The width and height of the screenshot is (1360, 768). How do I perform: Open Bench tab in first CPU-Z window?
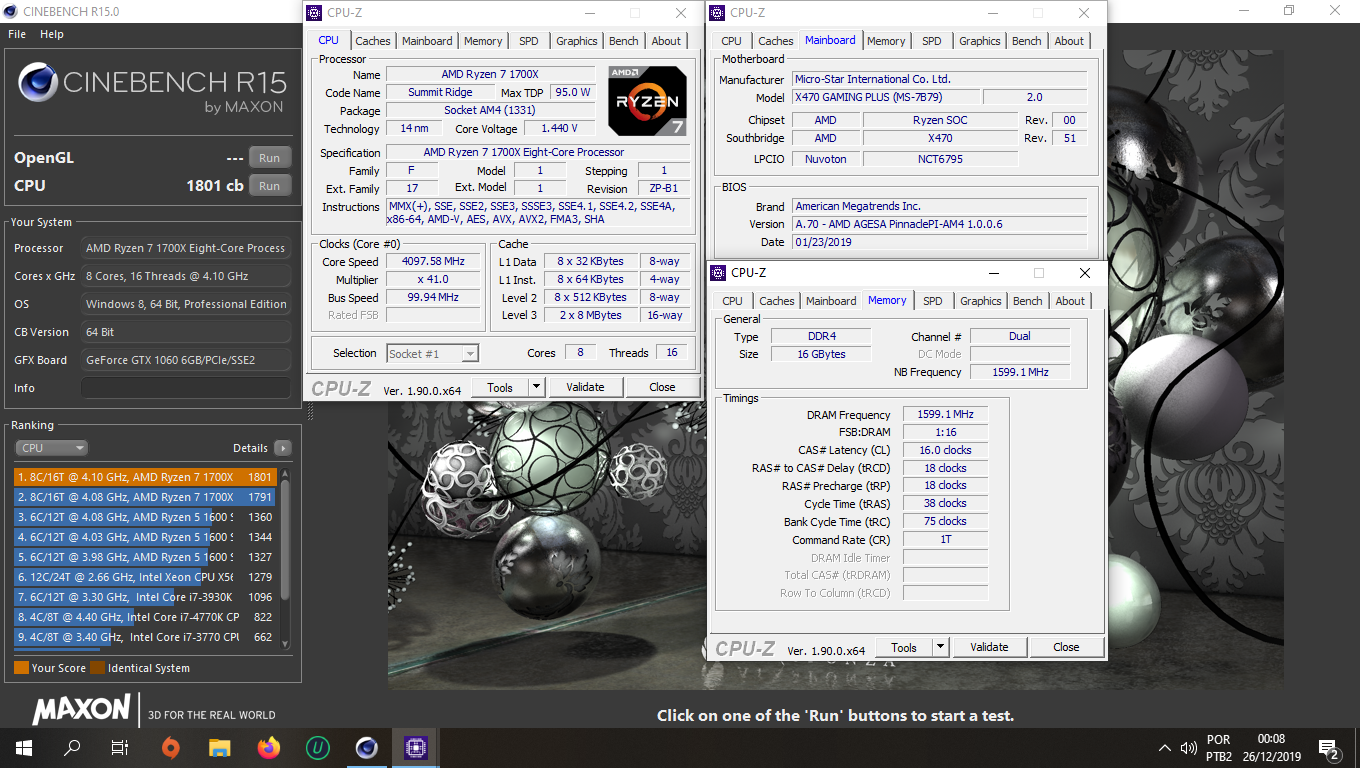(624, 41)
